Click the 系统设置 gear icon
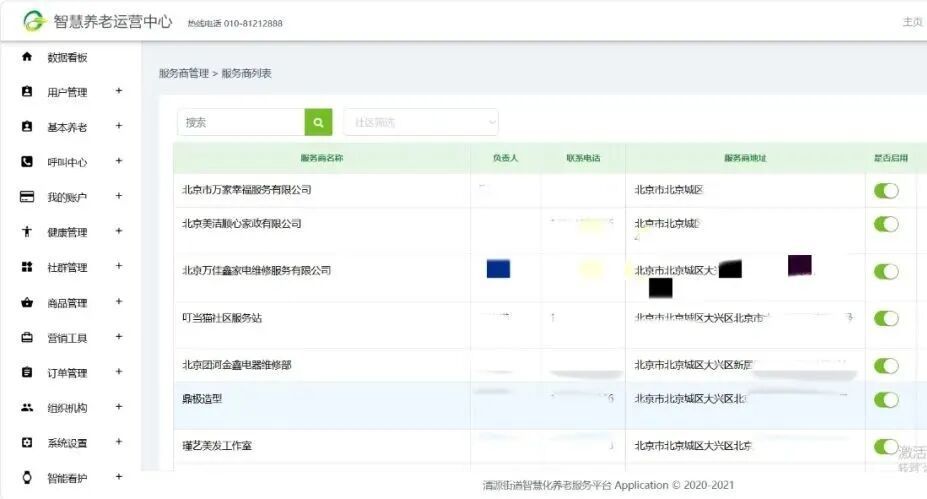This screenshot has width=927, height=499. 27,442
